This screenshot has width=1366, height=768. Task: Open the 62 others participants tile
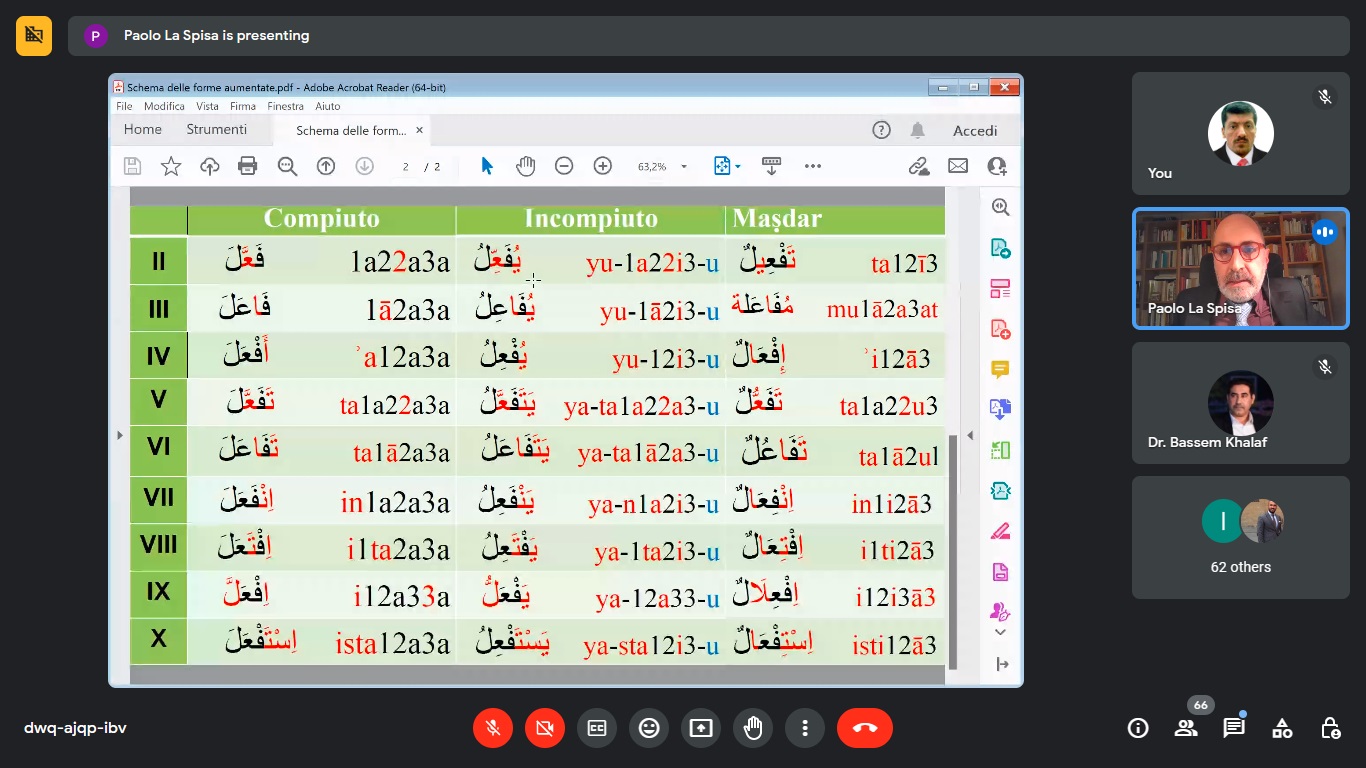1240,537
